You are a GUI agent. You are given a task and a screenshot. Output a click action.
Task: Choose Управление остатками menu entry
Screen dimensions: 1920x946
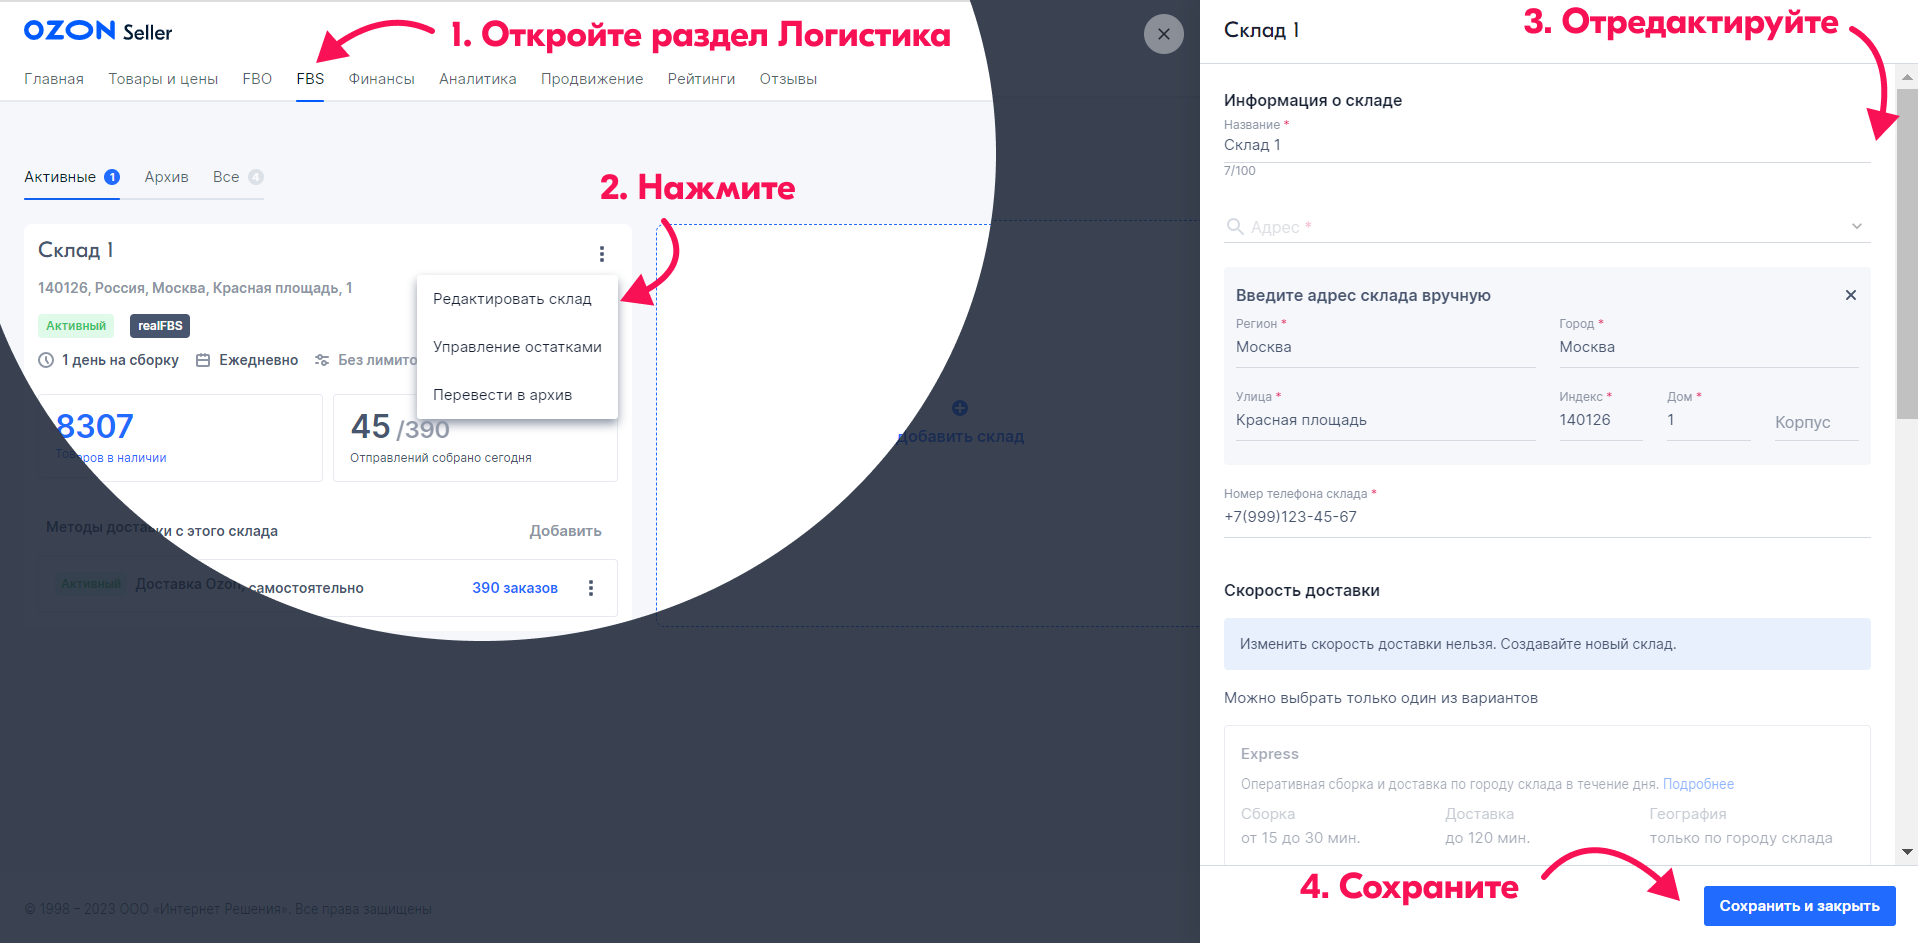(x=517, y=347)
